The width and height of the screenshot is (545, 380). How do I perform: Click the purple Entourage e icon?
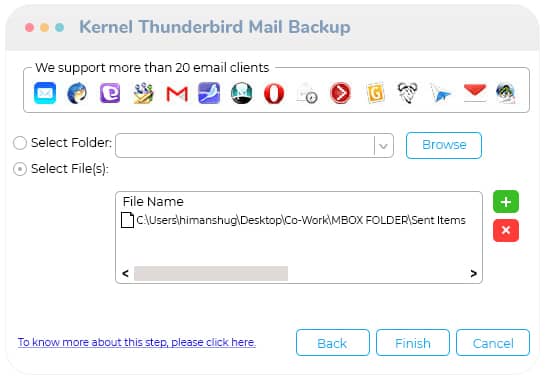110,93
